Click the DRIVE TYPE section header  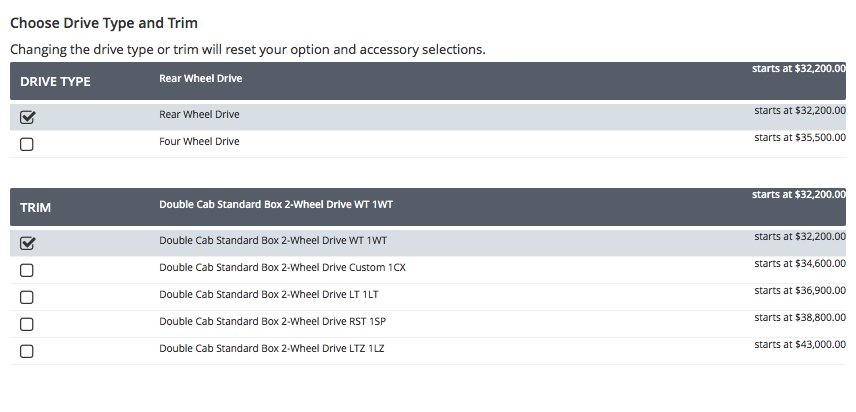point(55,82)
